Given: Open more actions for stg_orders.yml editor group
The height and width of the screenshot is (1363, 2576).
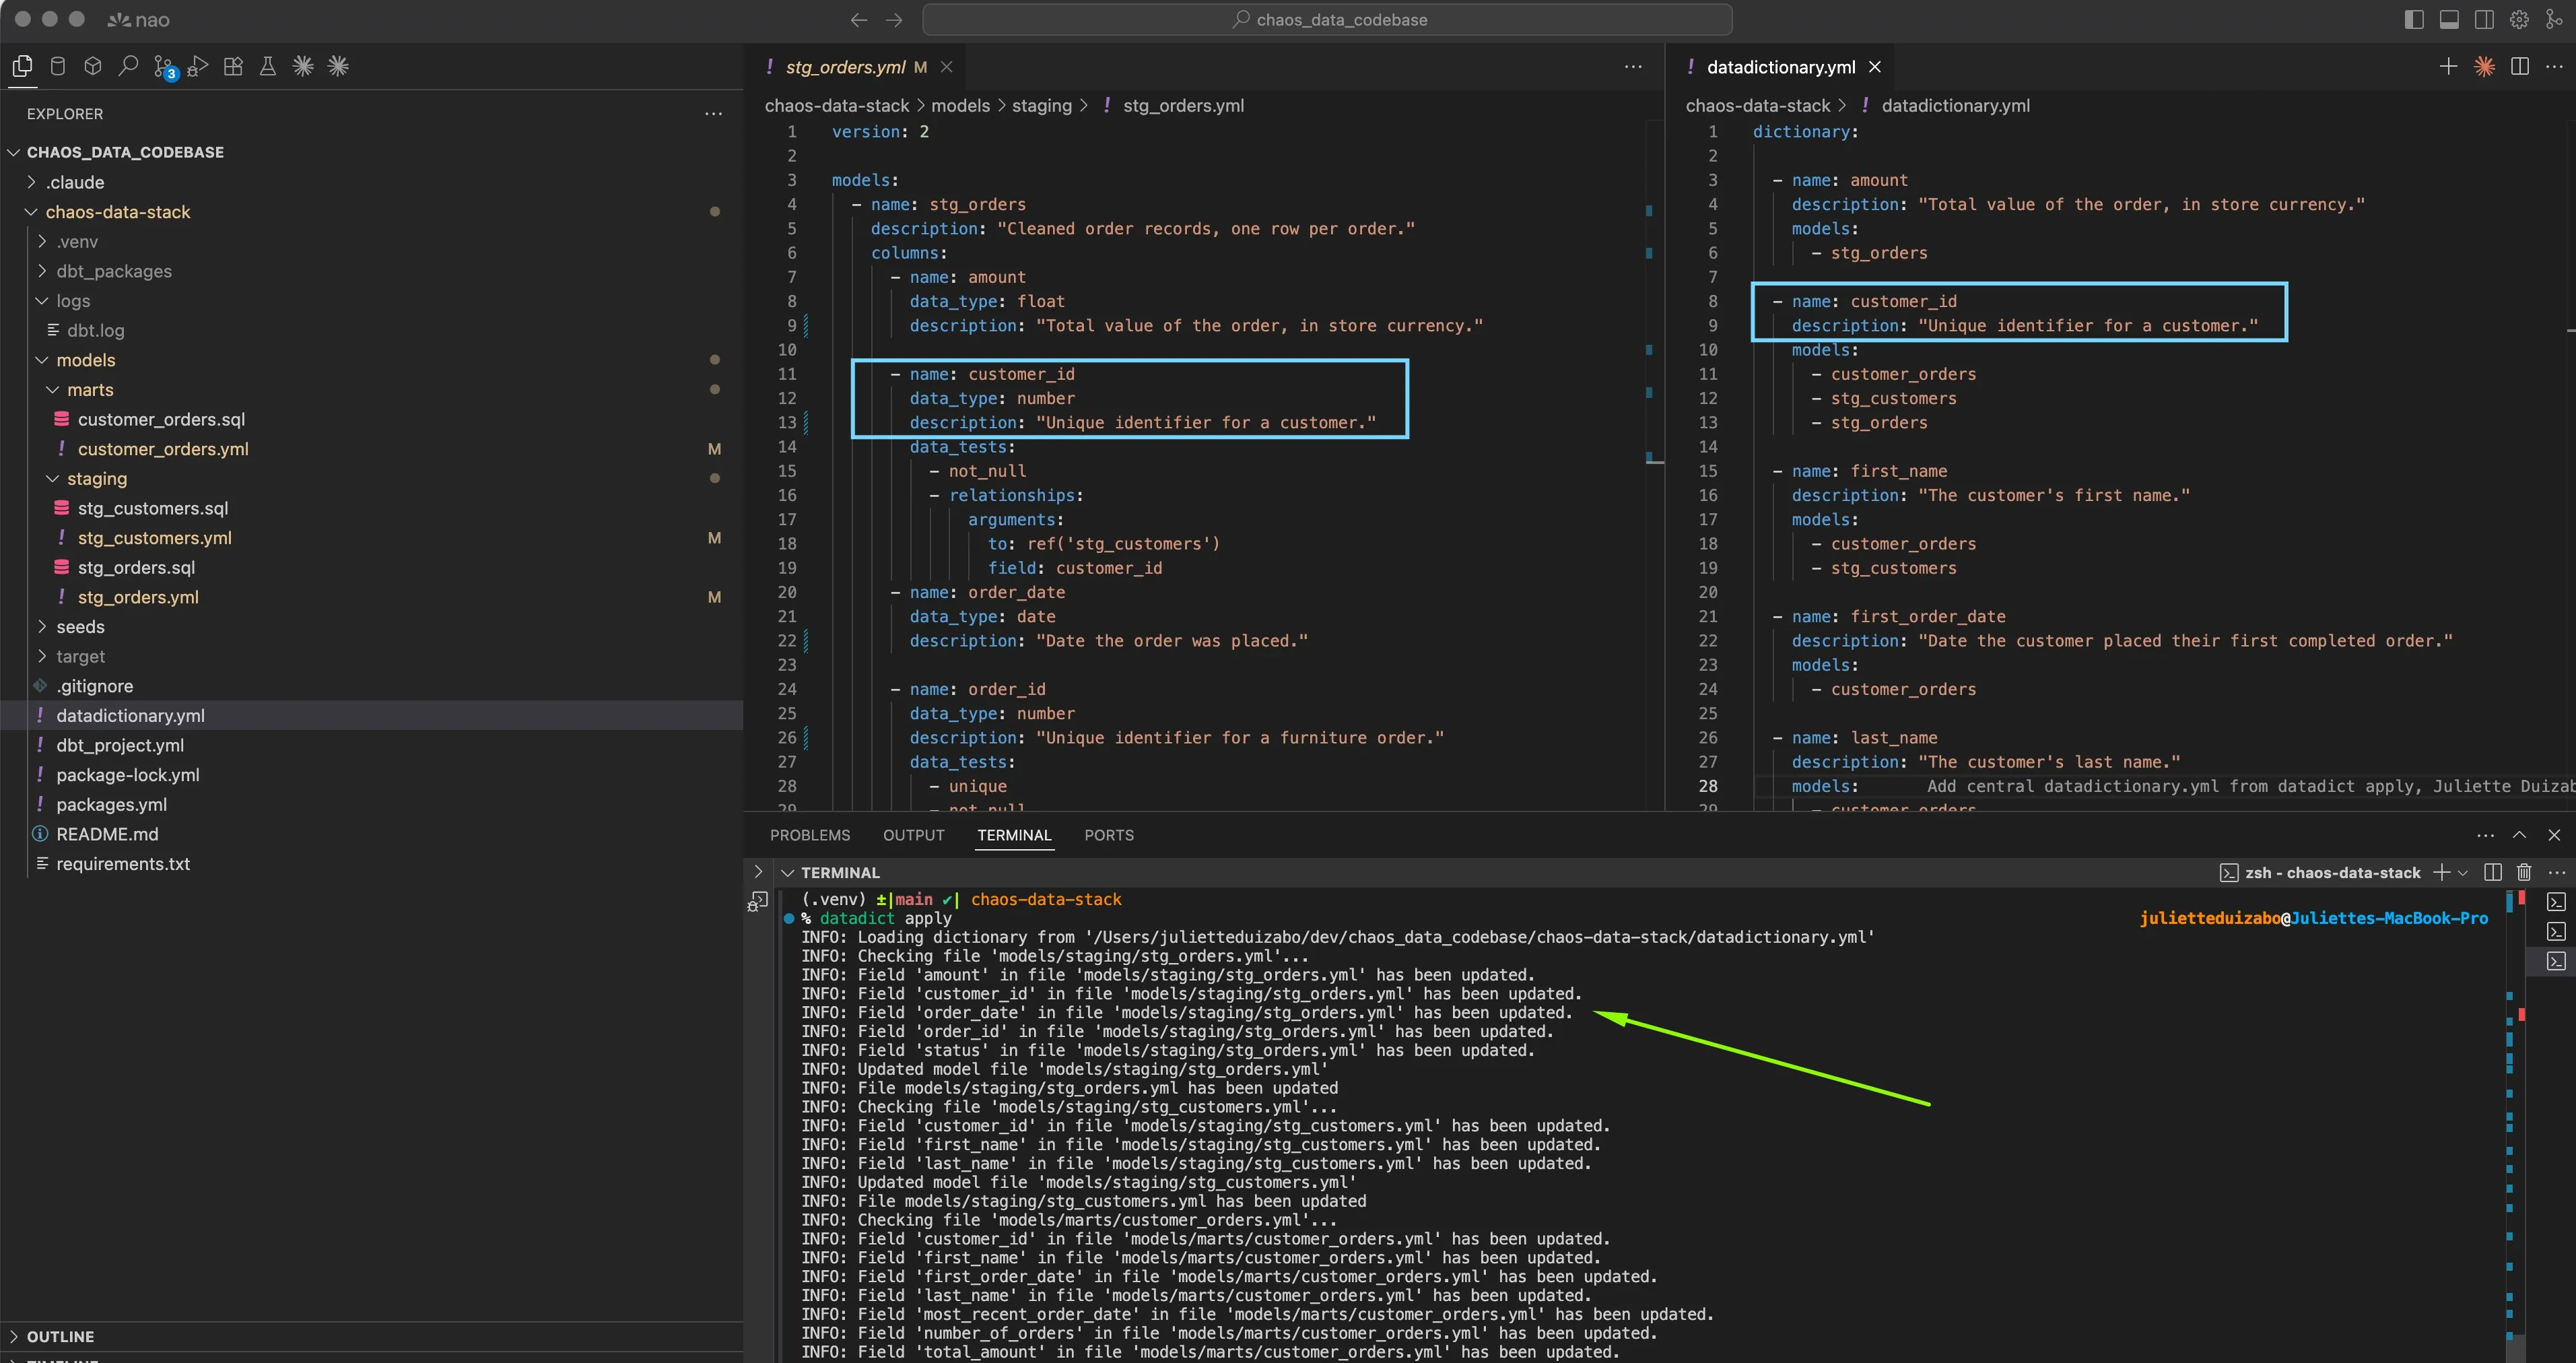Looking at the screenshot, I should coord(1633,66).
